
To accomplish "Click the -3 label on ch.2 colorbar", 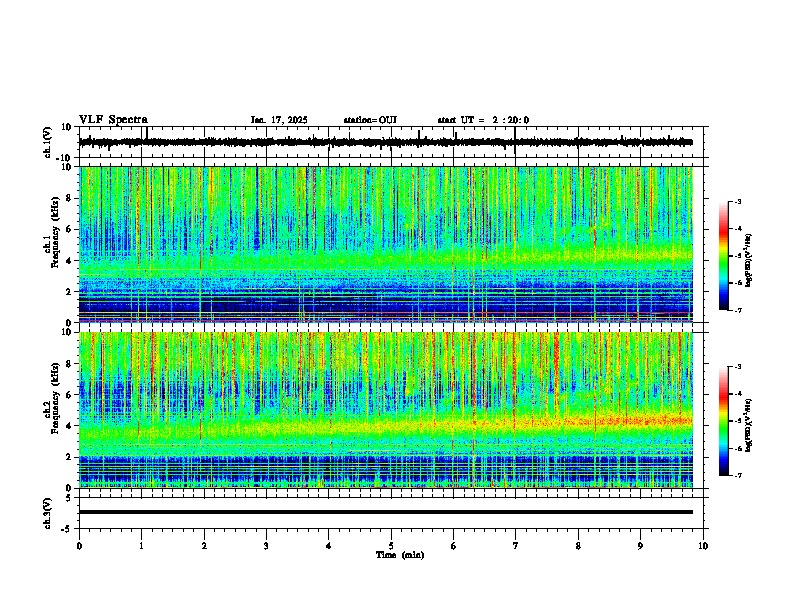I will point(737,367).
